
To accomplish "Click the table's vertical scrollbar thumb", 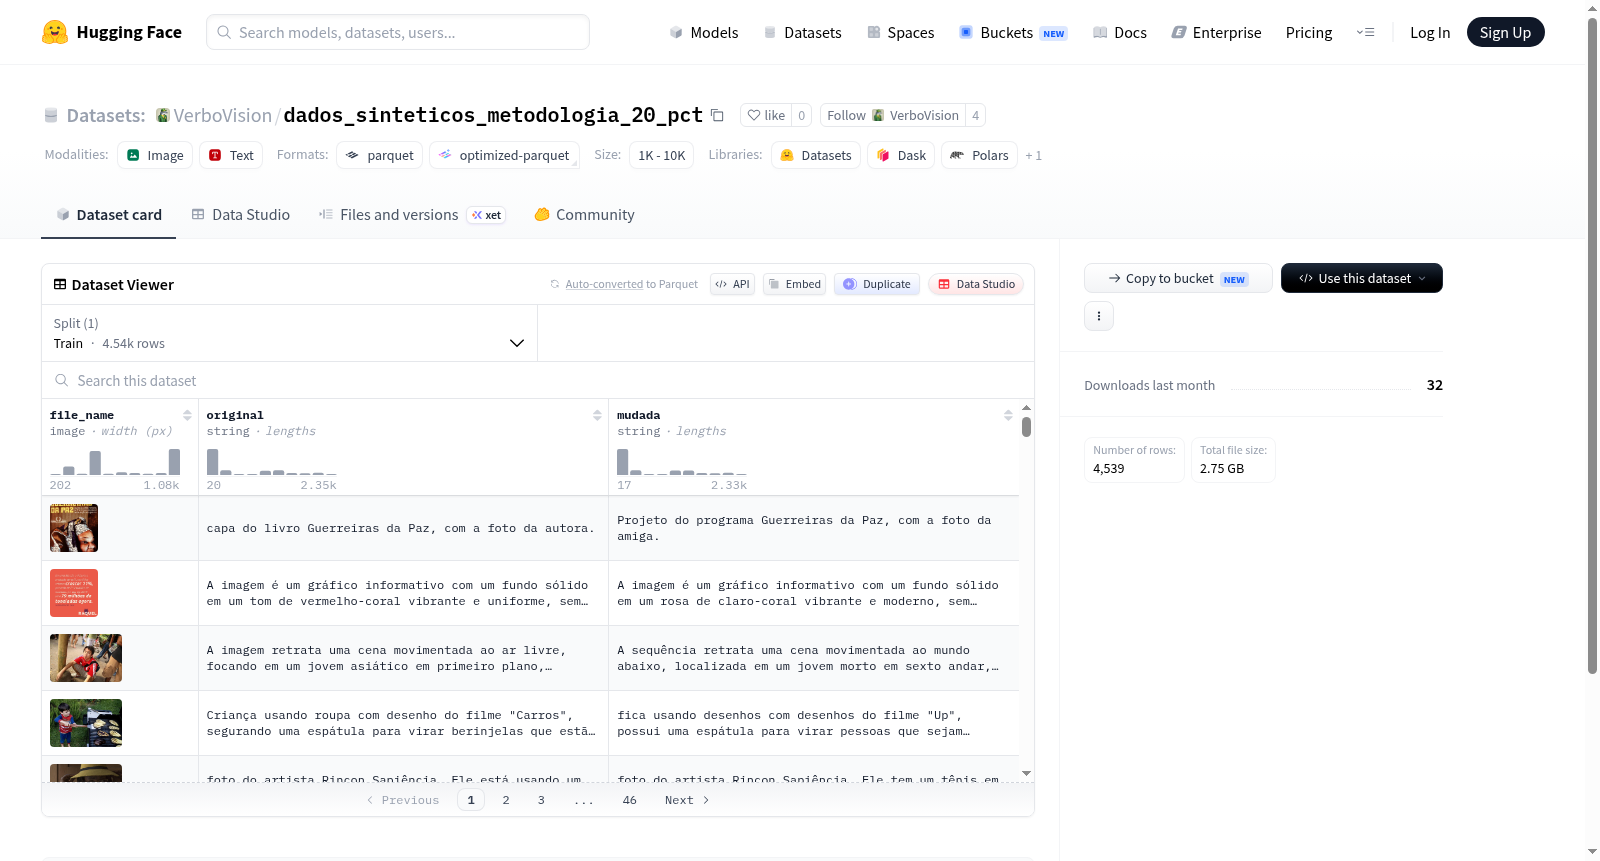I will [x=1026, y=427].
